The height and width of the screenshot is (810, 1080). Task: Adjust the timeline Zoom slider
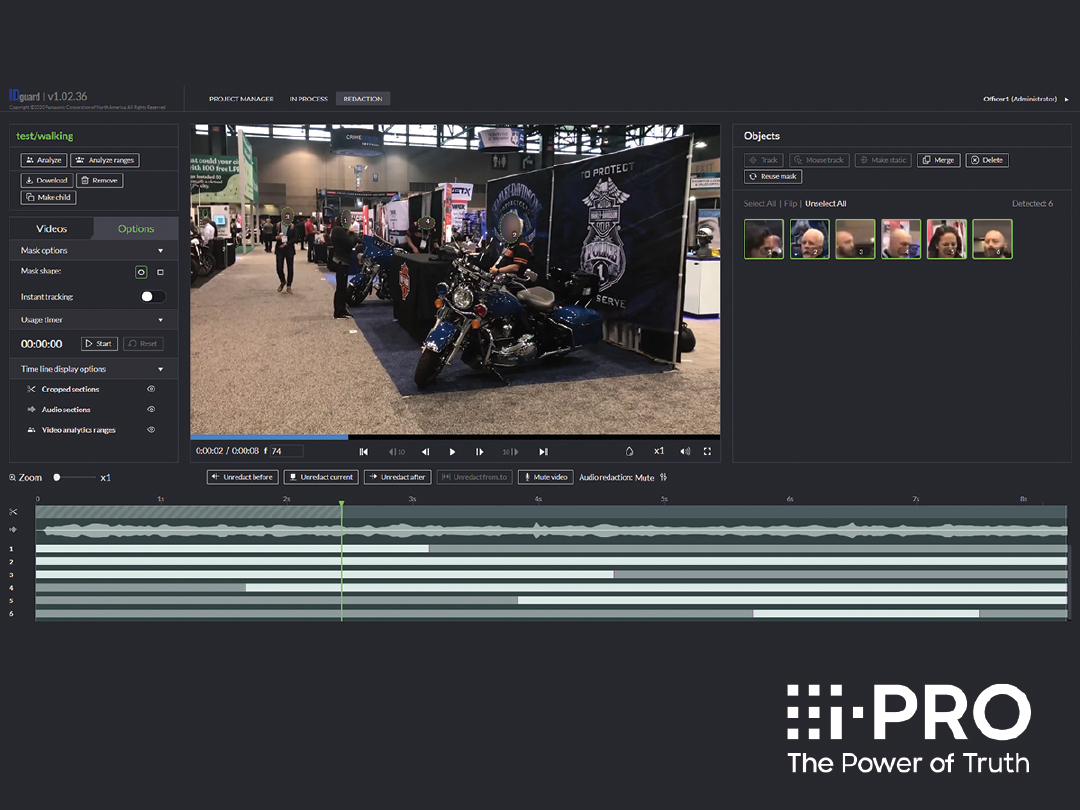(58, 478)
